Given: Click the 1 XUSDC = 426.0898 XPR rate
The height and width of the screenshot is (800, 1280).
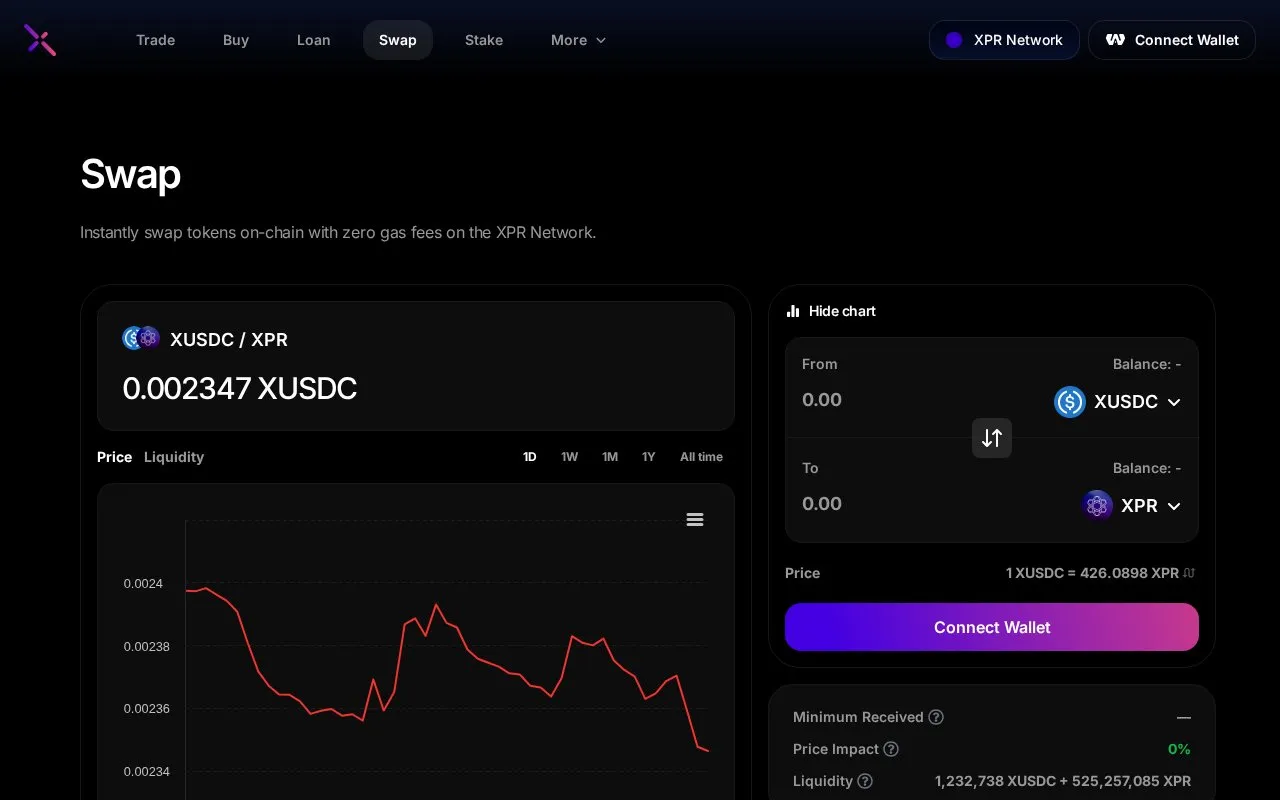Looking at the screenshot, I should coord(1092,573).
